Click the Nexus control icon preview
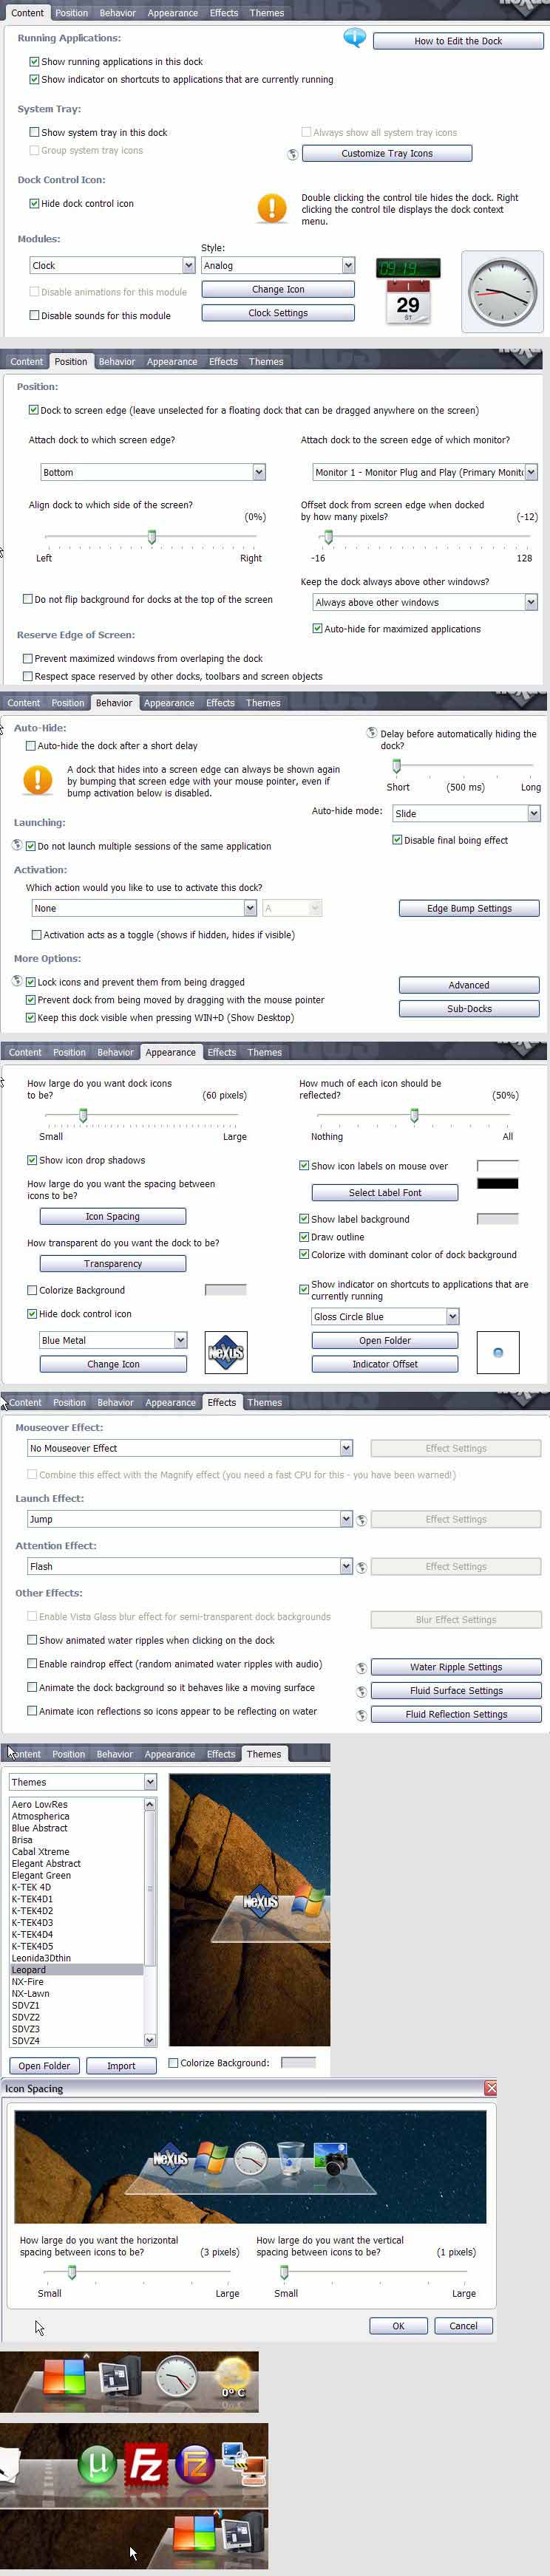The image size is (550, 2576). pyautogui.click(x=226, y=1352)
